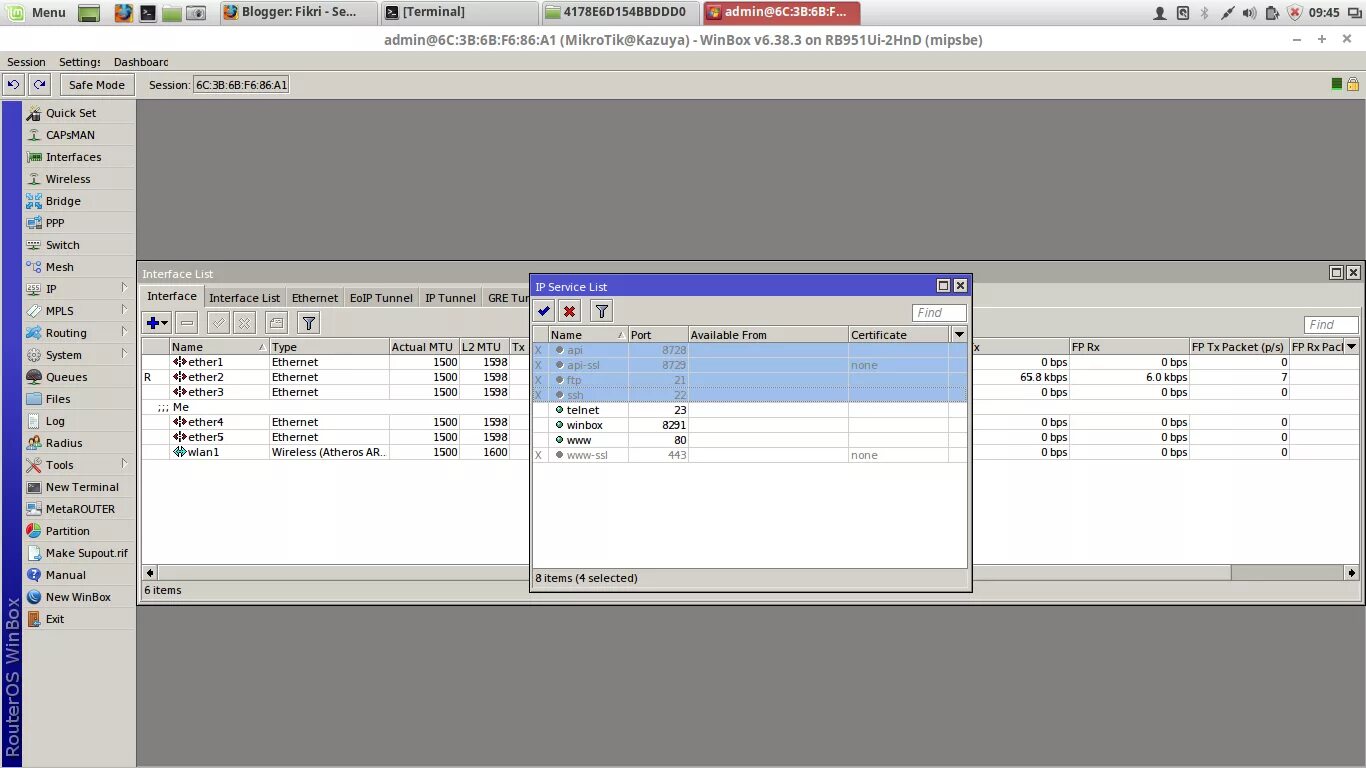Open Settings menu

(80, 62)
